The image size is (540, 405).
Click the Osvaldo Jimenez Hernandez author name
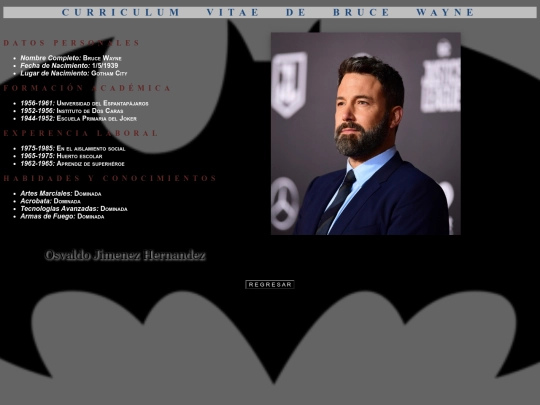coord(125,255)
